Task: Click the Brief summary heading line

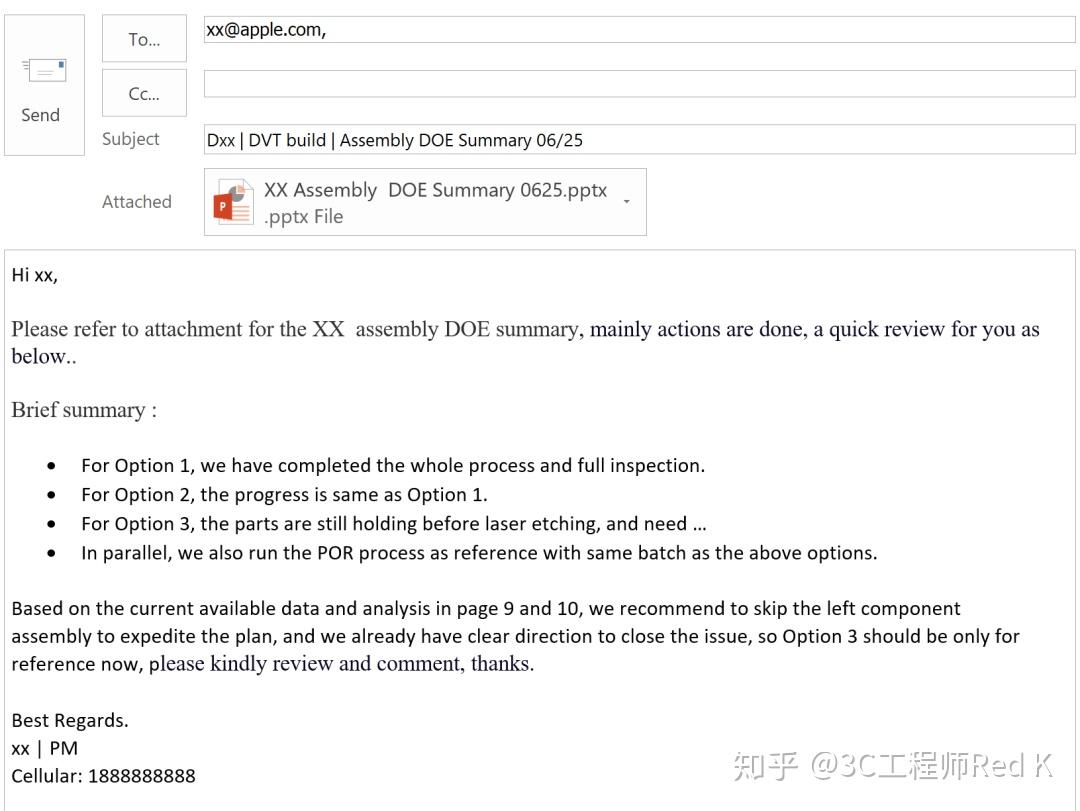Action: click(x=84, y=410)
